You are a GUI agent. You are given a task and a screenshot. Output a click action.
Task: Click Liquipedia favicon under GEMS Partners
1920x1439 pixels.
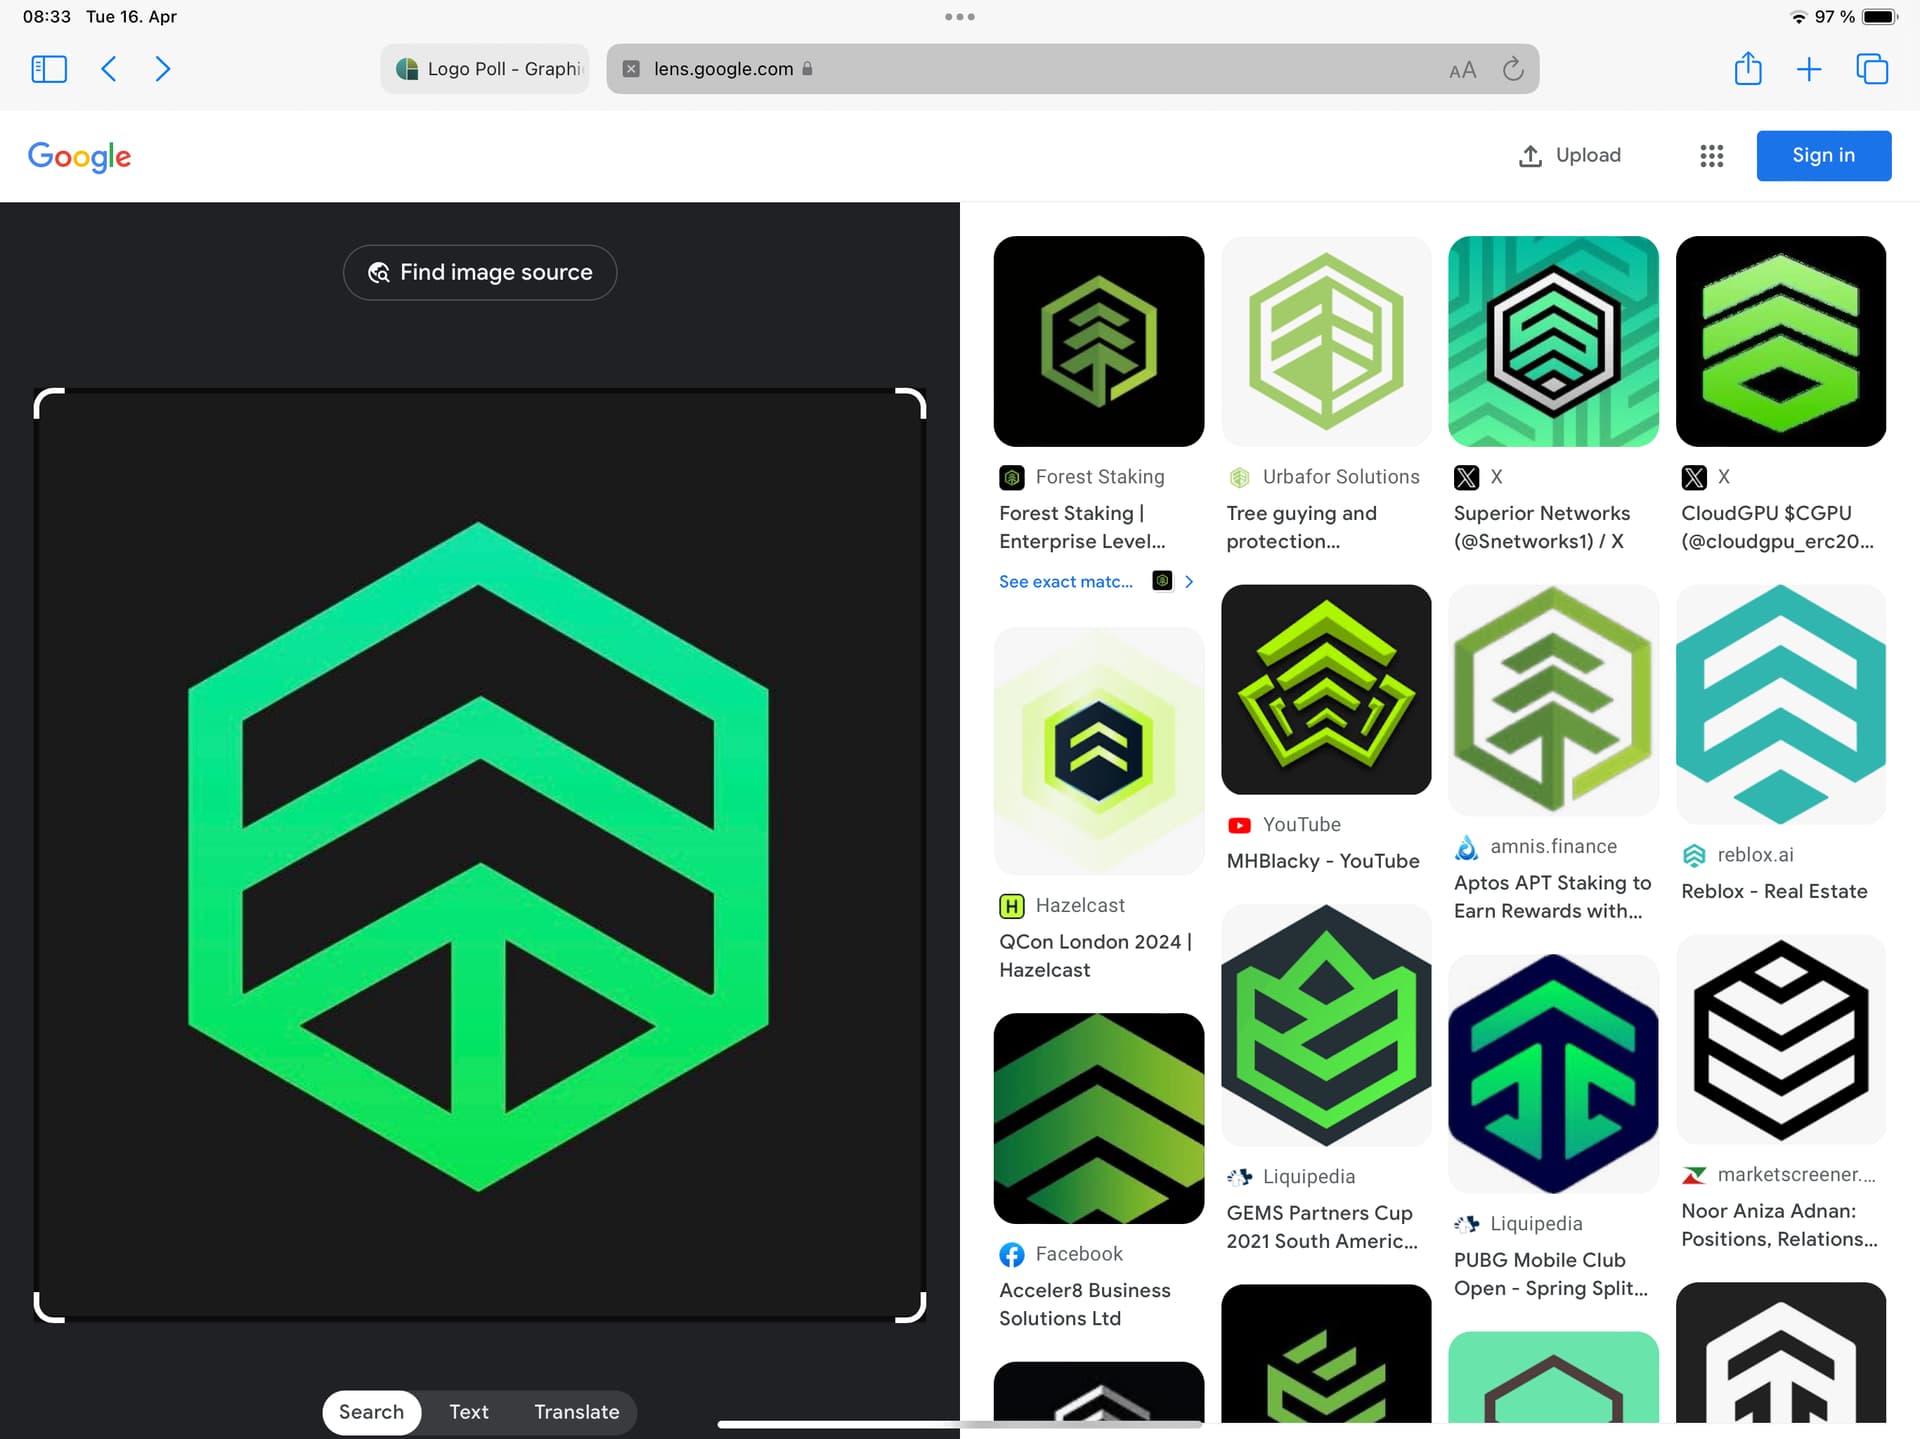(x=1239, y=1177)
